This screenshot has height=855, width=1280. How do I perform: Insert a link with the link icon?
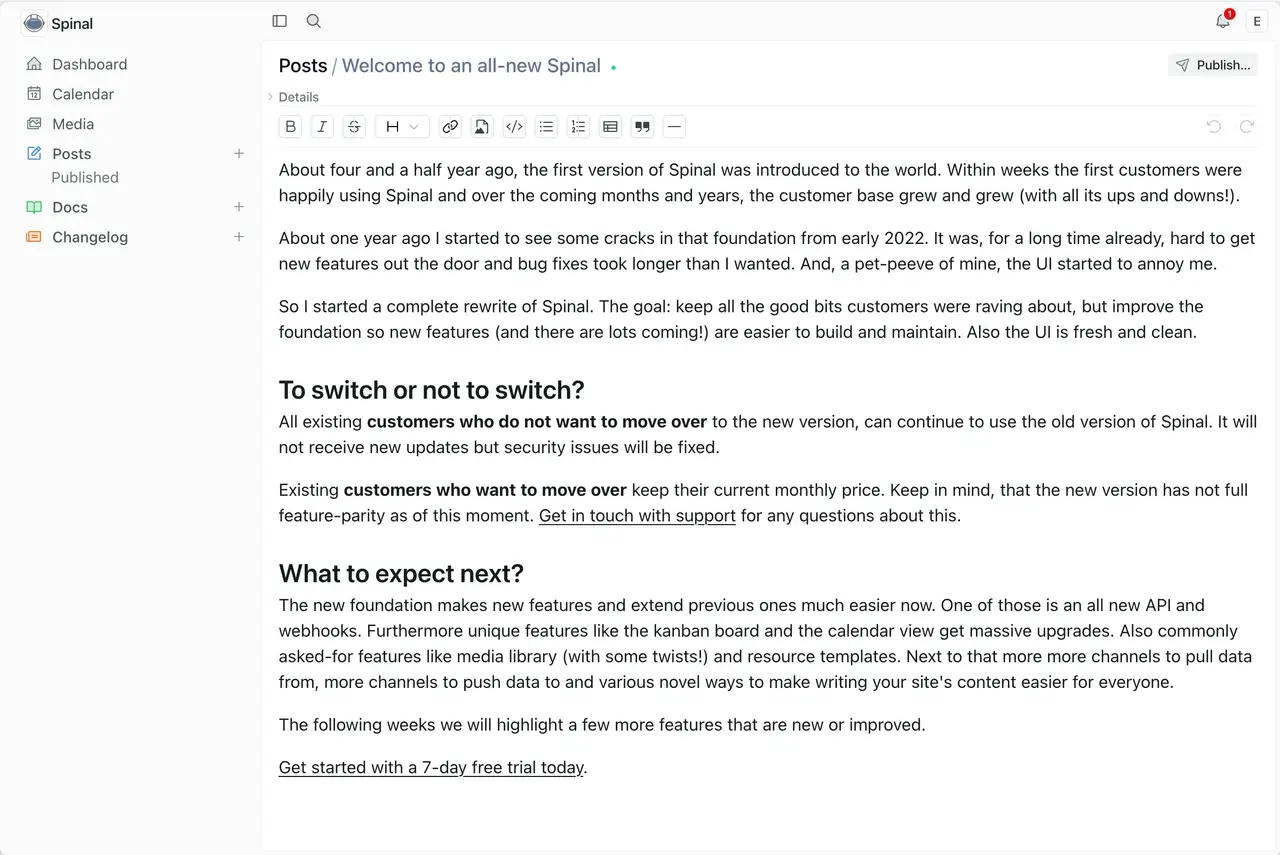pos(450,126)
